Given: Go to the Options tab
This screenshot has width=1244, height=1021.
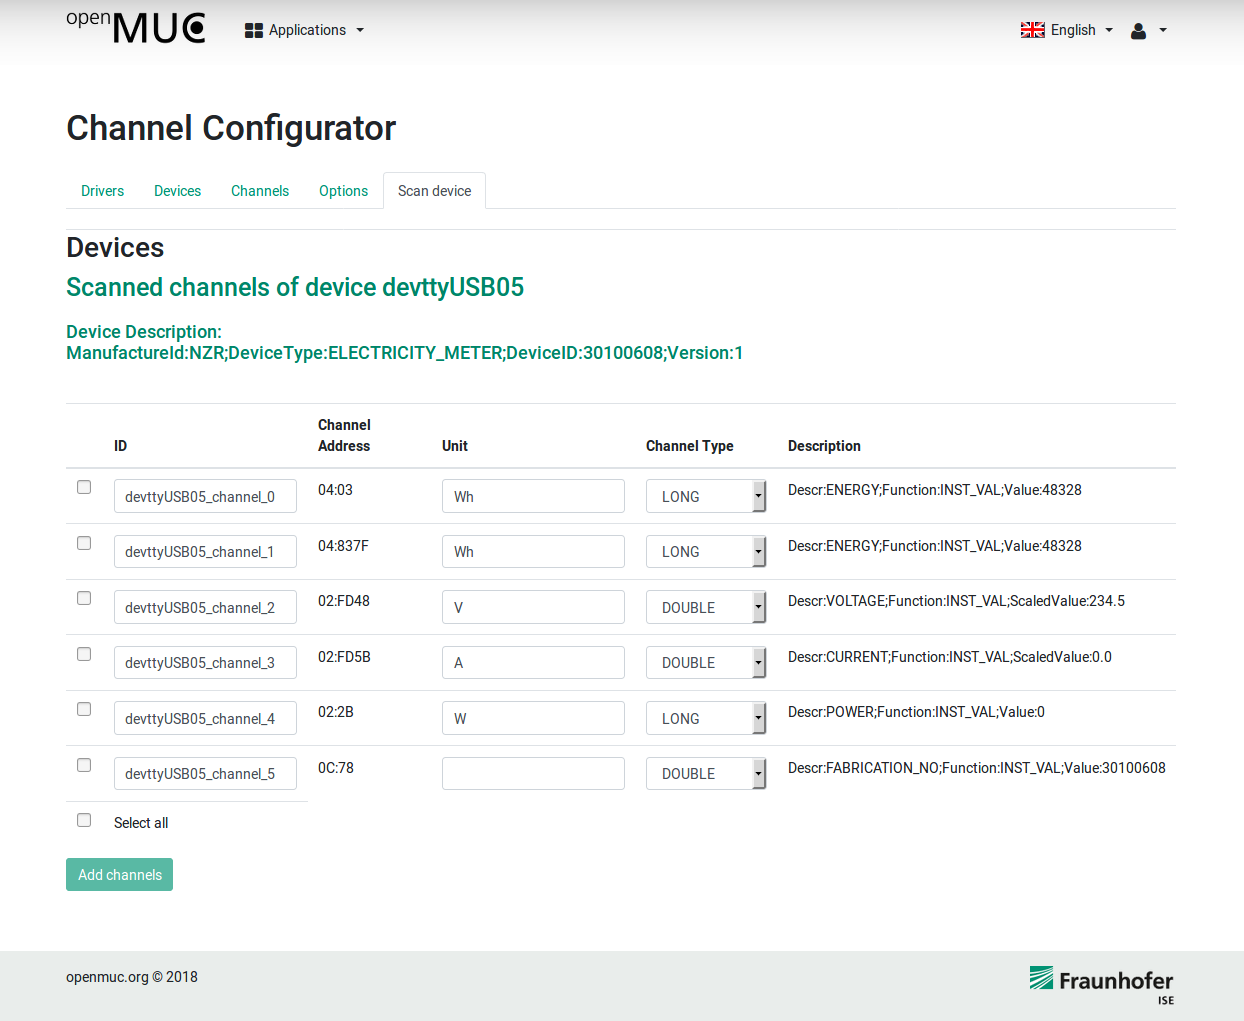Looking at the screenshot, I should tap(343, 191).
